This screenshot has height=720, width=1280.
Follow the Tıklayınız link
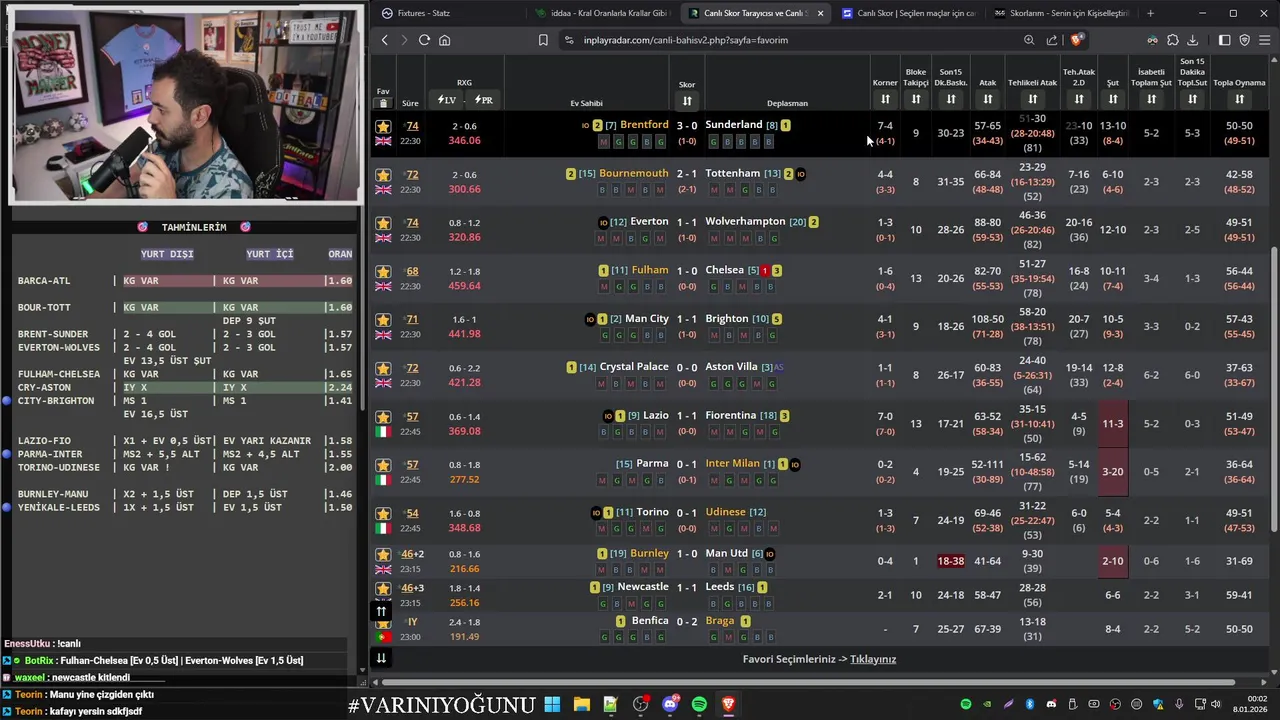click(x=873, y=659)
